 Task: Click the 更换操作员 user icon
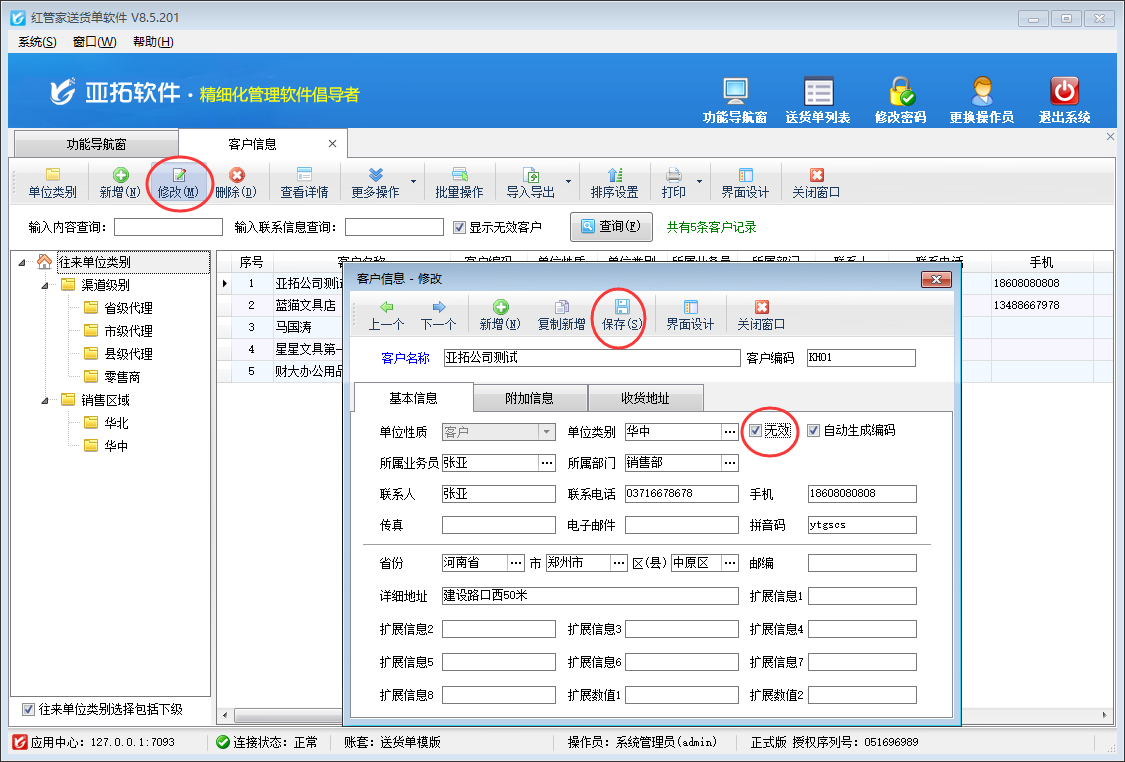[x=981, y=92]
